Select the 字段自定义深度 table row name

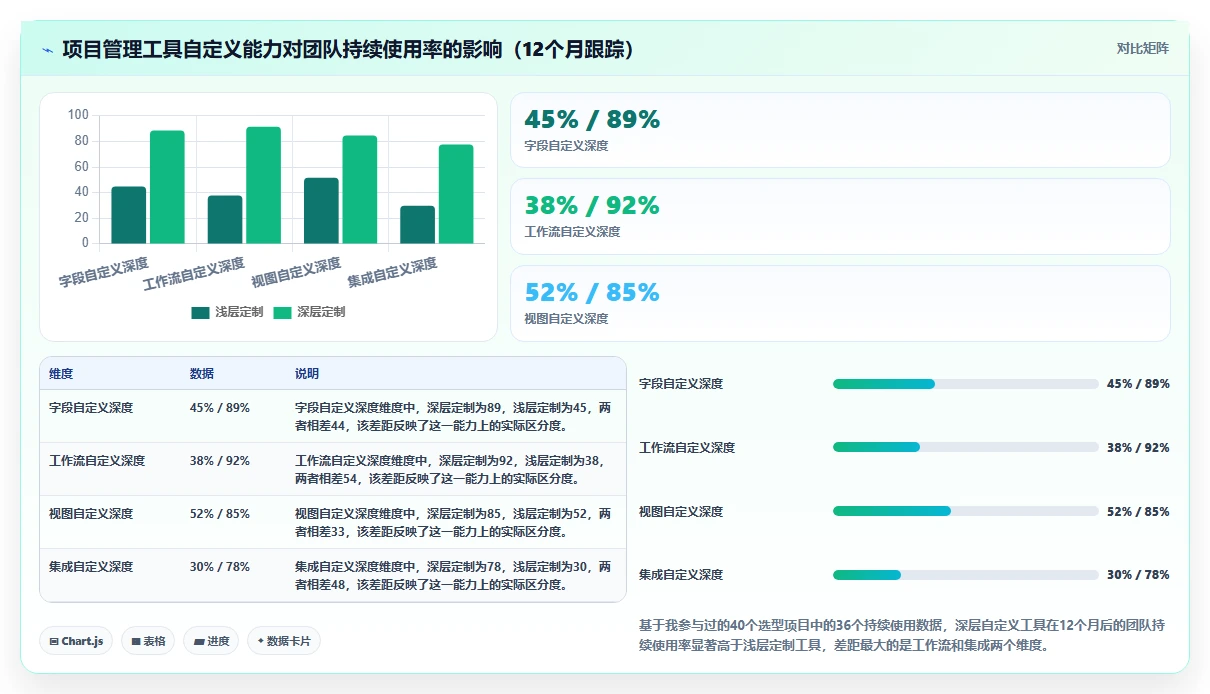tap(91, 408)
